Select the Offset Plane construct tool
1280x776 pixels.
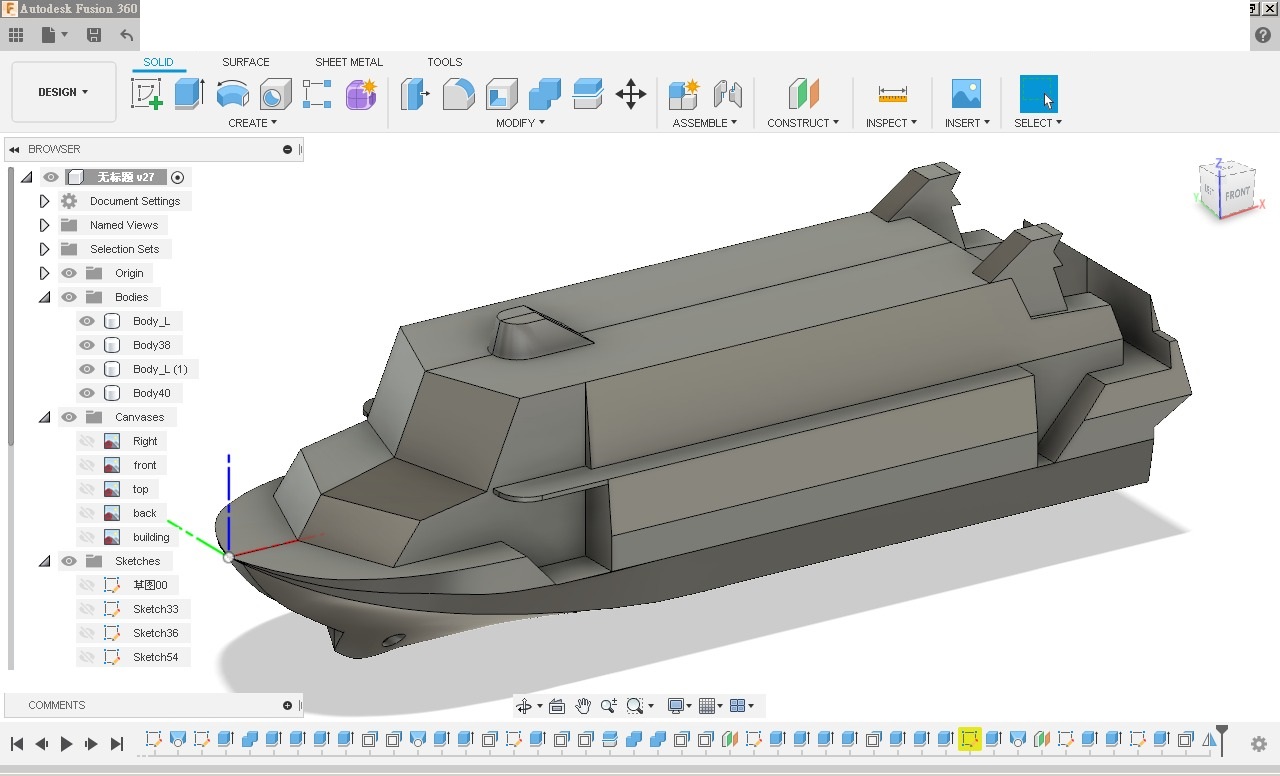(x=803, y=94)
